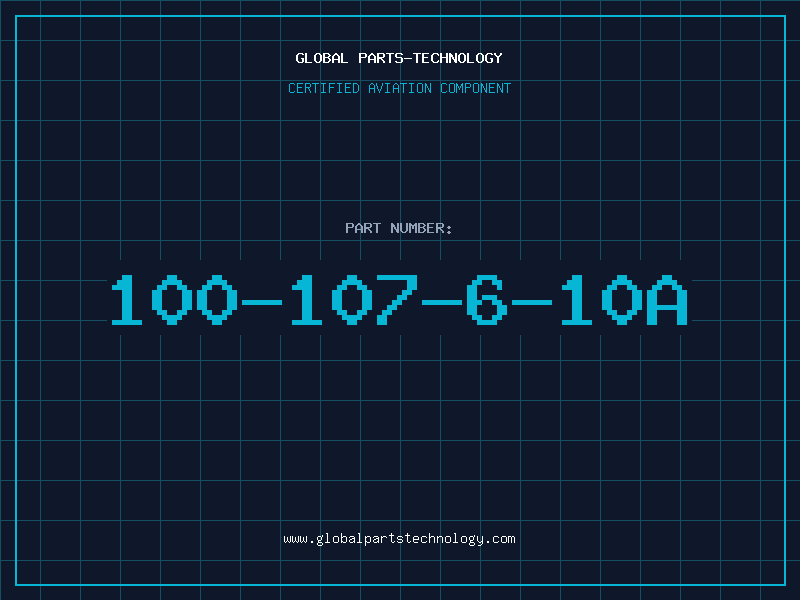Image resolution: width=800 pixels, height=600 pixels.
Task: Open the www.globalpartstechnology.com link
Action: pos(399,539)
